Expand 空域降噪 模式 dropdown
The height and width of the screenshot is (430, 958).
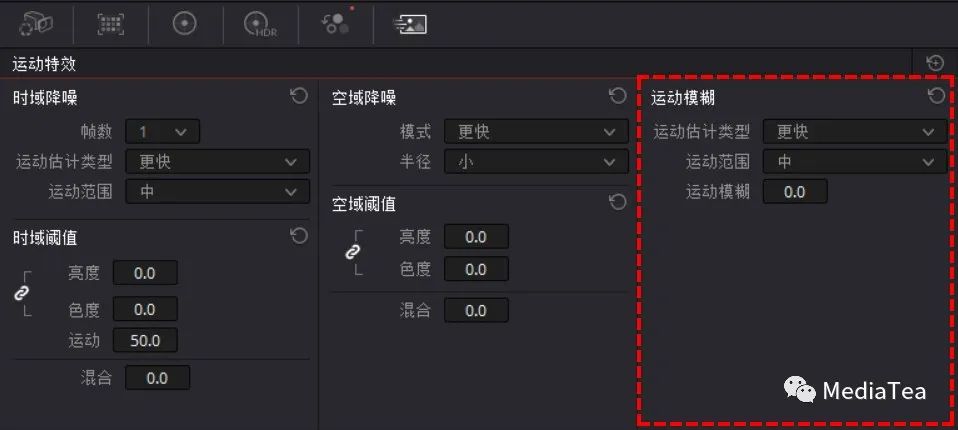tap(536, 131)
